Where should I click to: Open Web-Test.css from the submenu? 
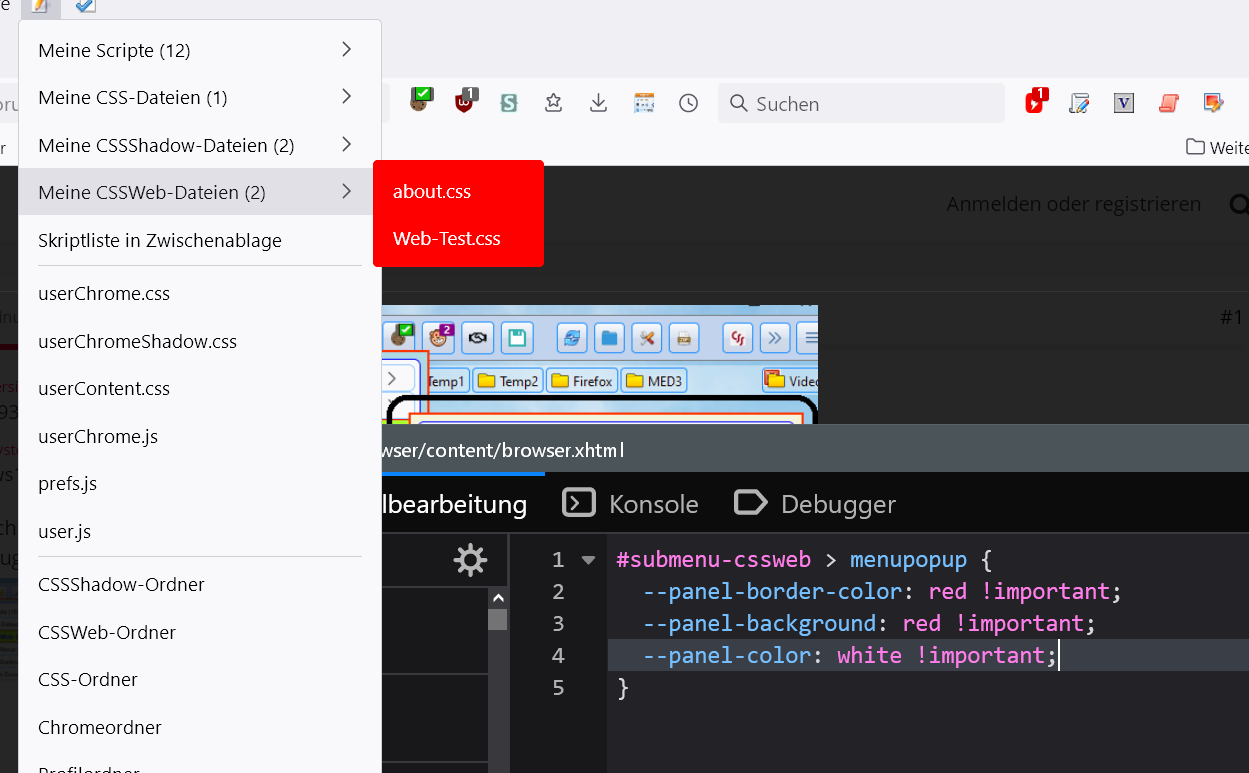pyautogui.click(x=447, y=239)
